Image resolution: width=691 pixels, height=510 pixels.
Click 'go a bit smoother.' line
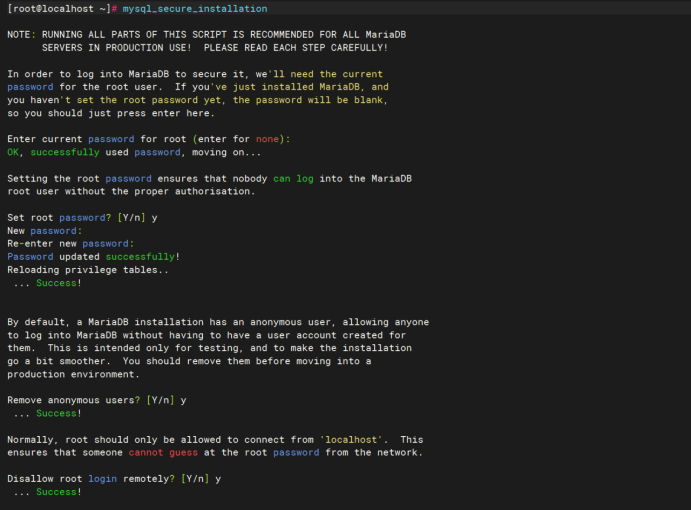(189, 361)
